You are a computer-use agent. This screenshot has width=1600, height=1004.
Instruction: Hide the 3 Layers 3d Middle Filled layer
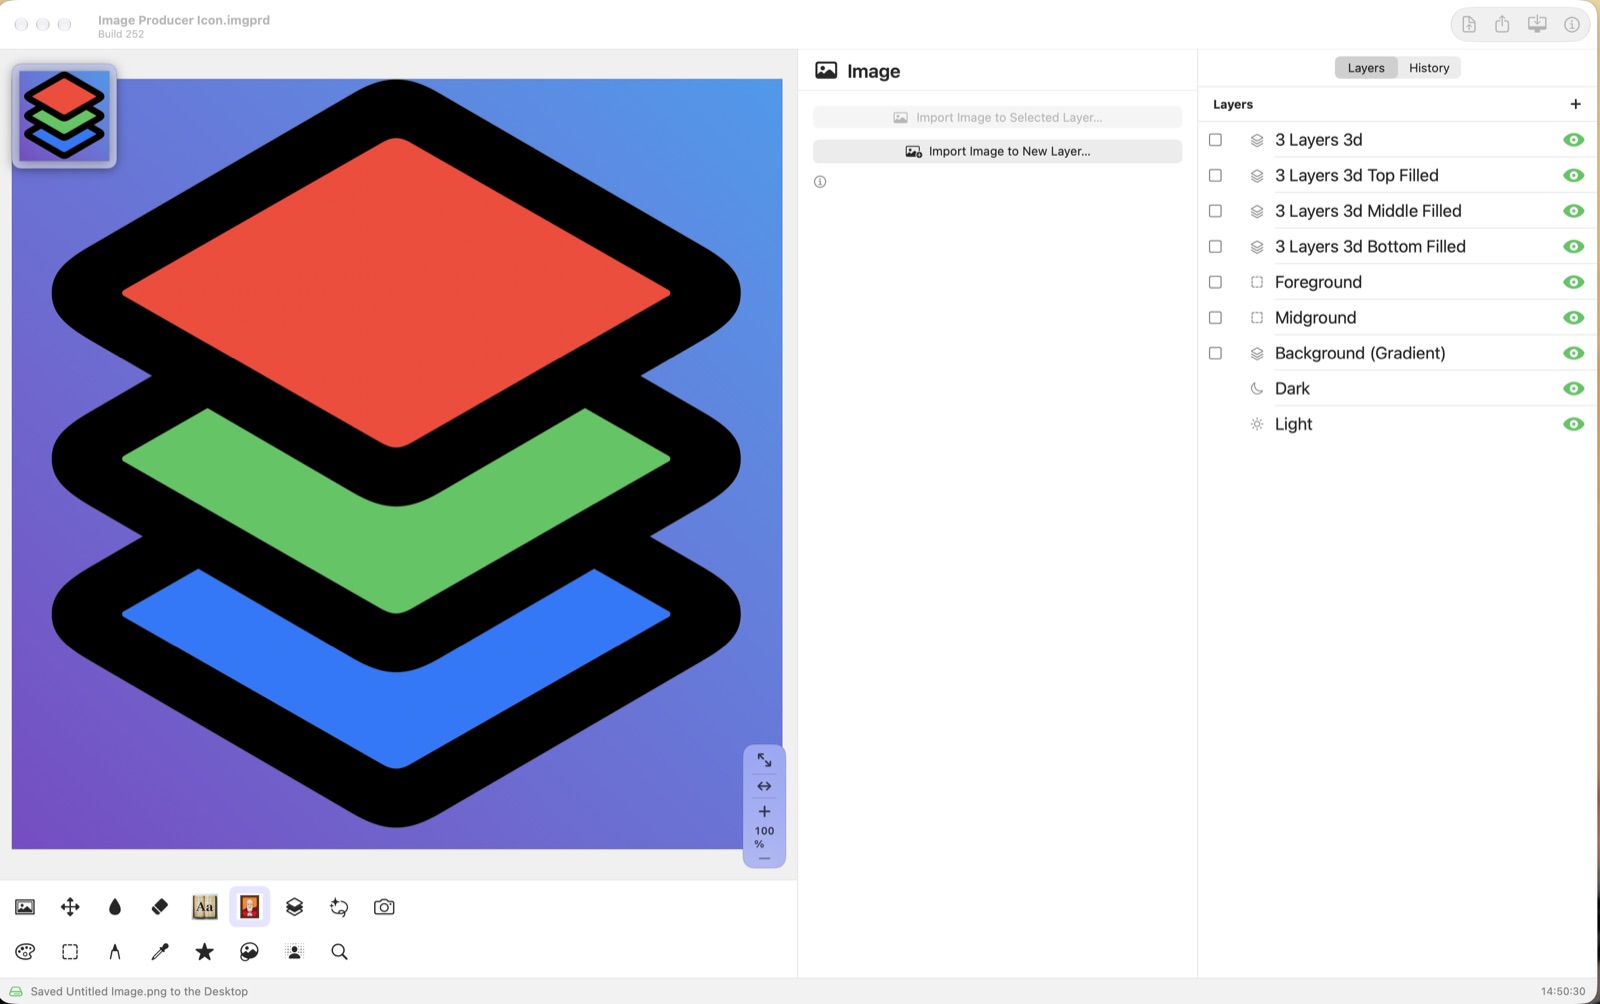[1574, 211]
